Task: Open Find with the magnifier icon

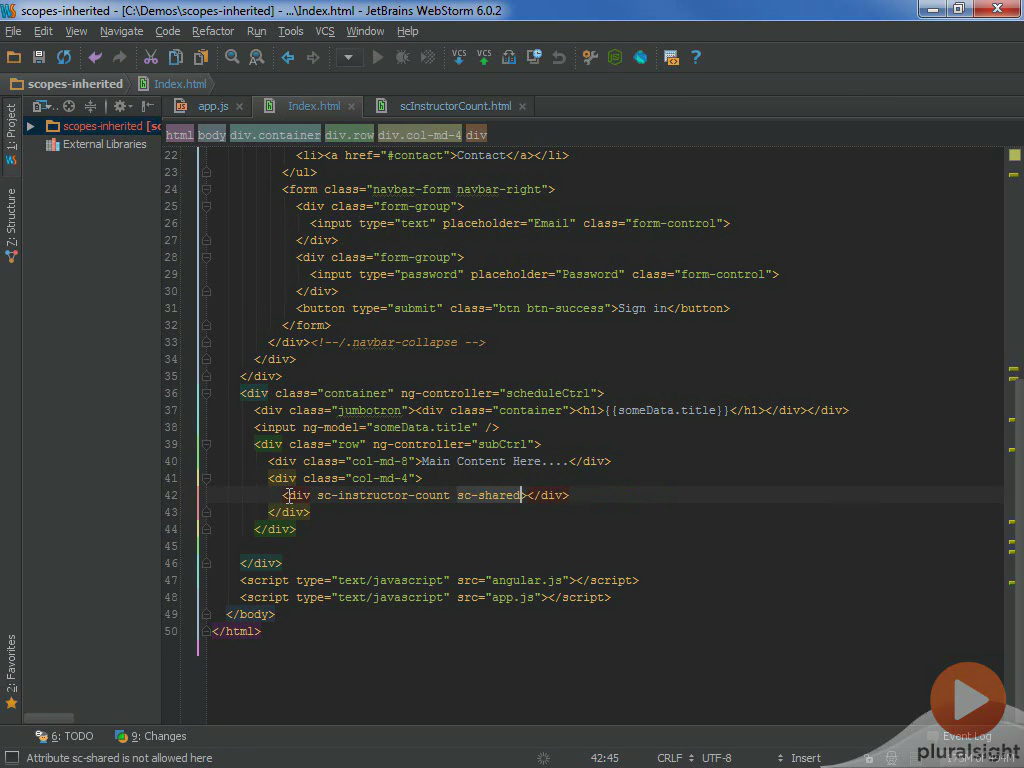Action: click(x=232, y=57)
